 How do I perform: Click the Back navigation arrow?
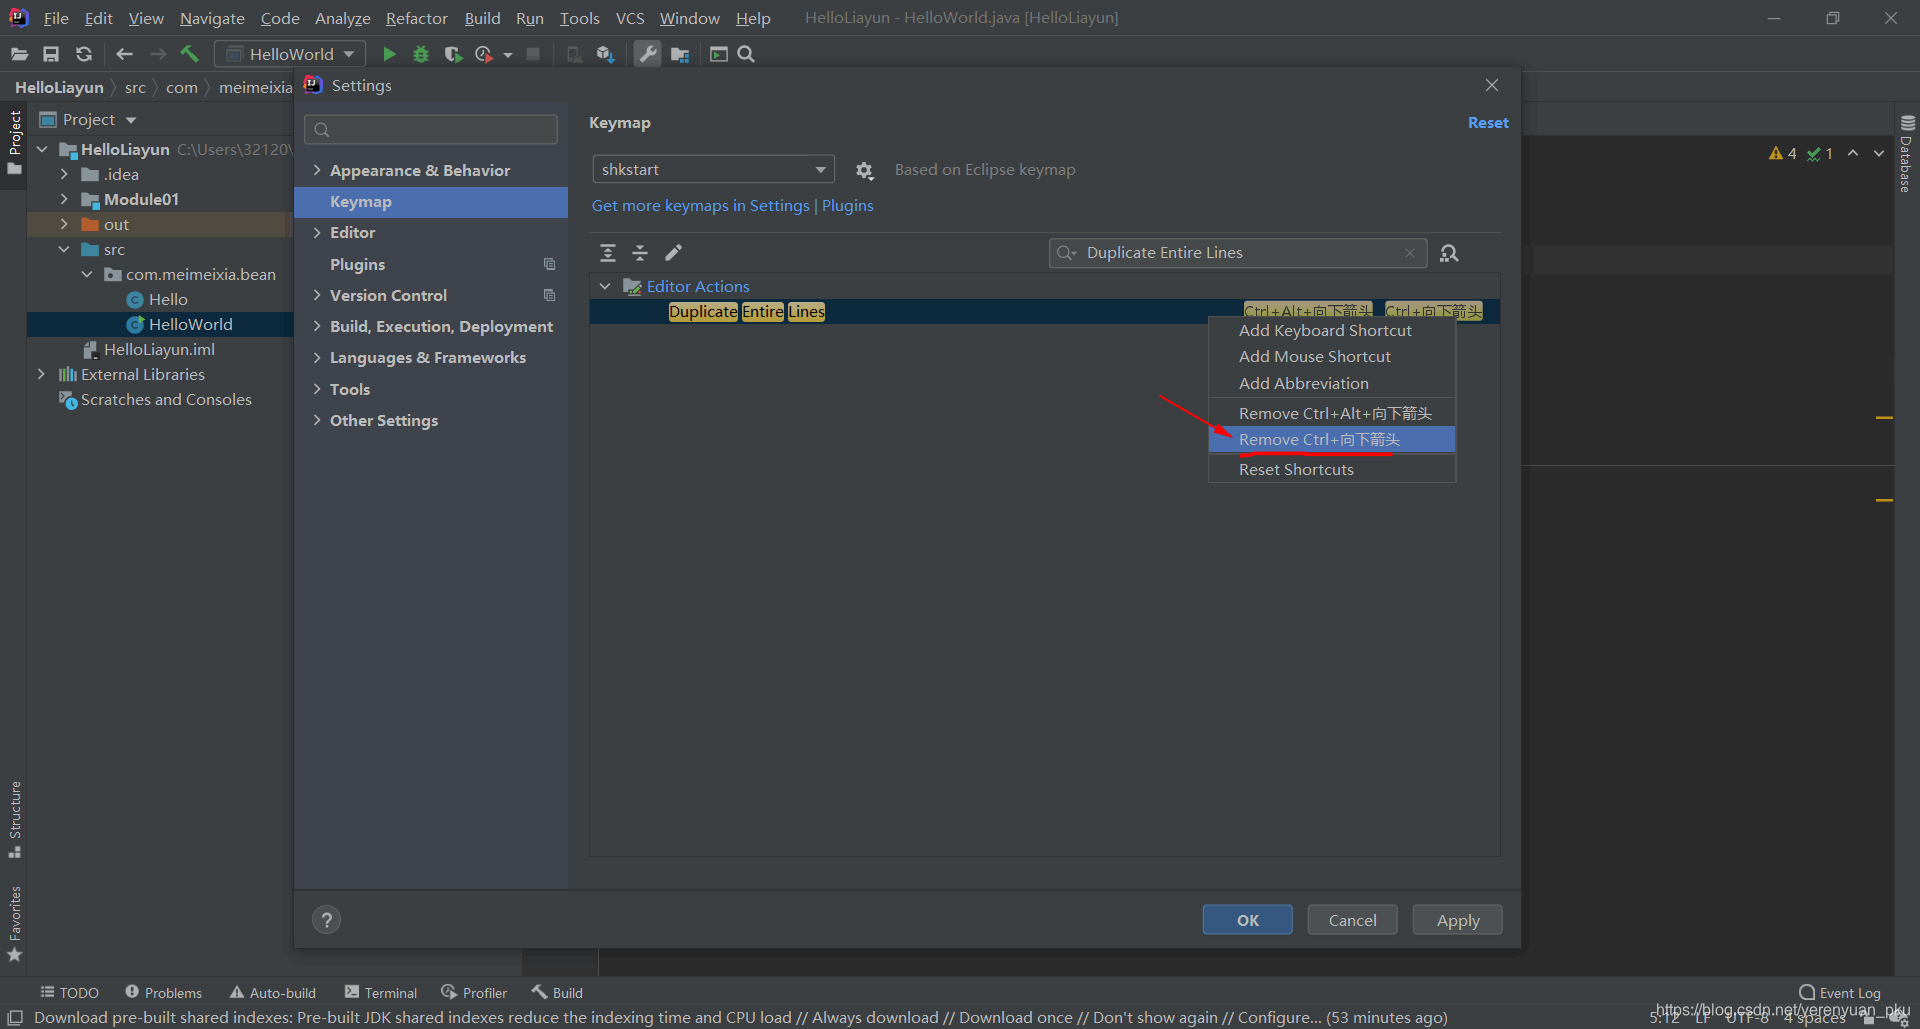[x=125, y=54]
